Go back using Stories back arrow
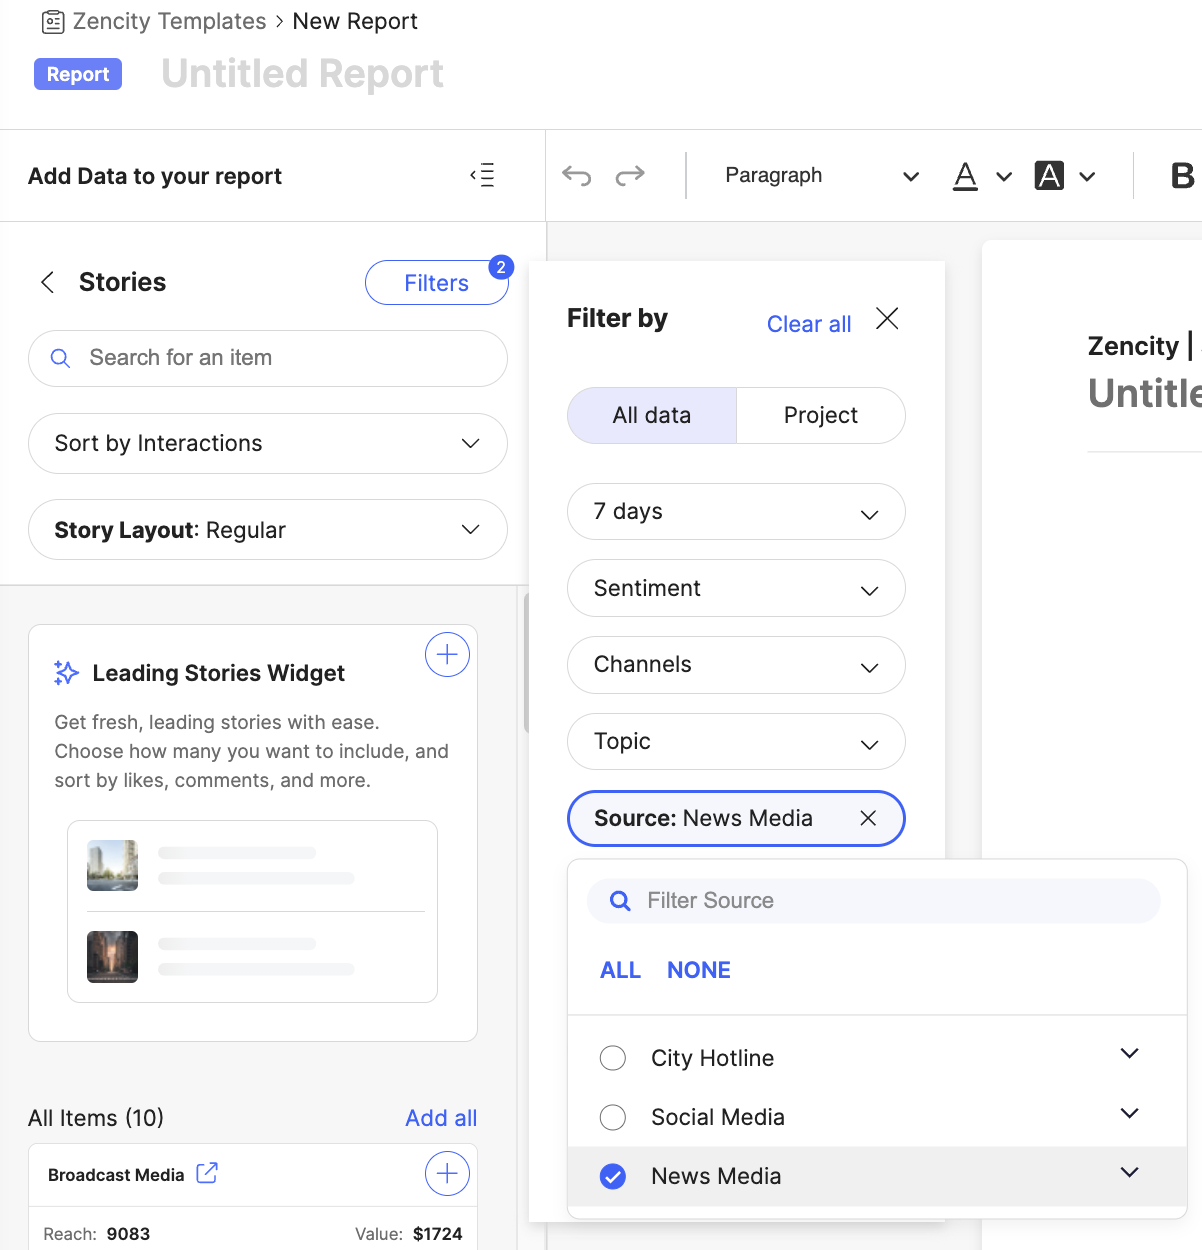Image resolution: width=1202 pixels, height=1250 pixels. pyautogui.click(x=47, y=282)
